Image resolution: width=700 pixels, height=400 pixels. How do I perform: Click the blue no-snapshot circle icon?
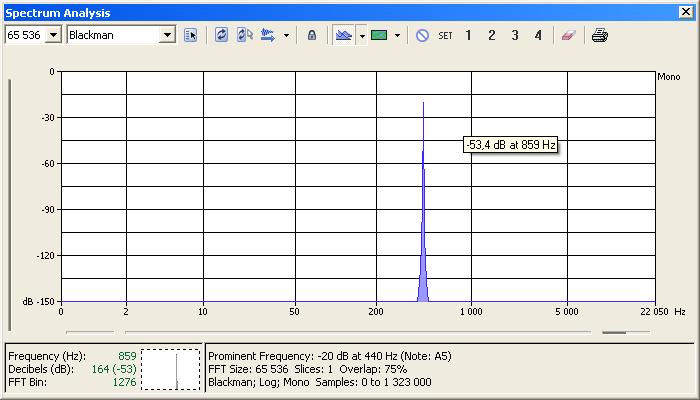pos(422,35)
